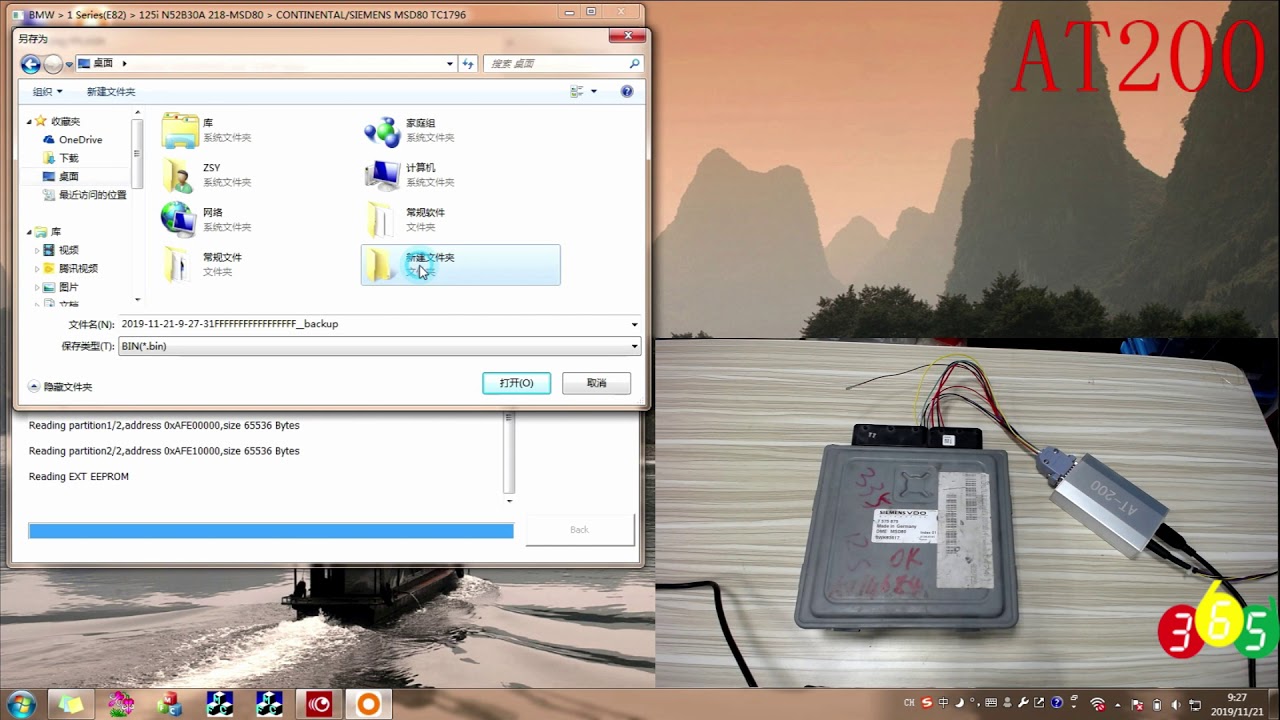This screenshot has width=1280, height=720.
Task: Select 桌面 in the navigation pane
Action: [68, 176]
